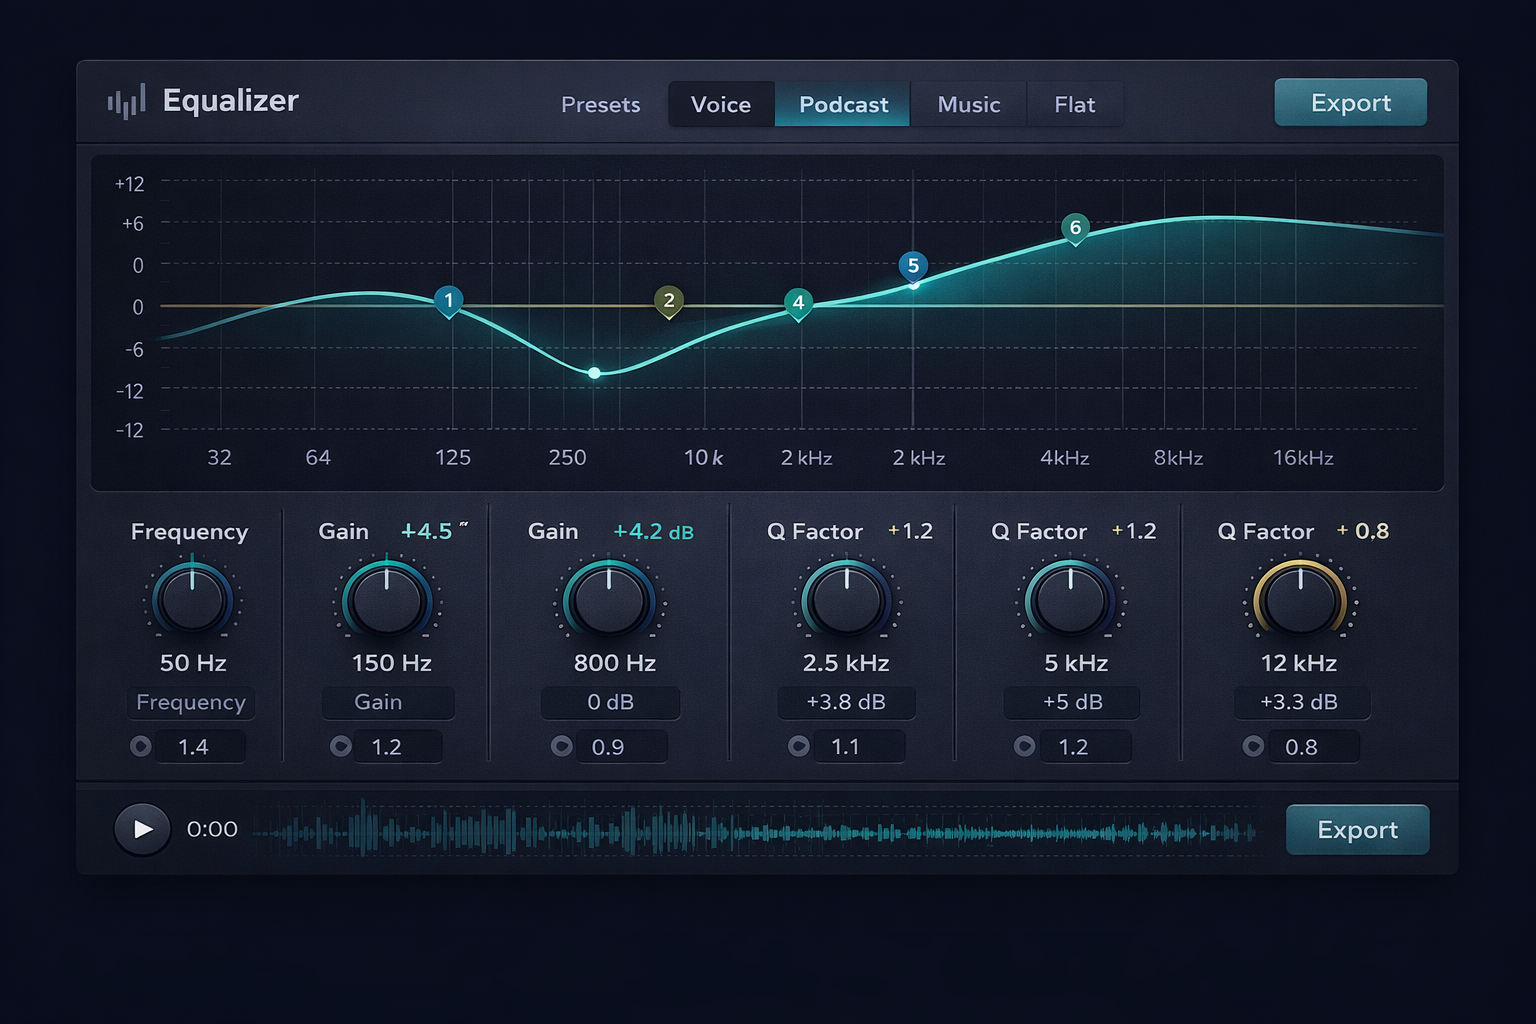Select the olive band marker 2
This screenshot has height=1024, width=1536.
(x=667, y=300)
